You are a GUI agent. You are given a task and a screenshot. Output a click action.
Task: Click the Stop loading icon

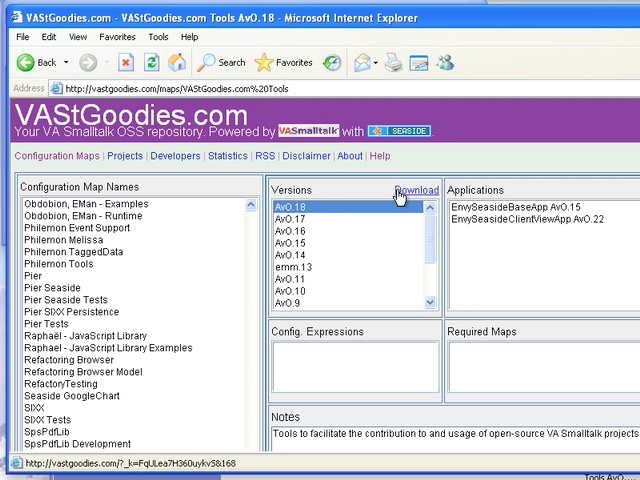click(x=126, y=63)
